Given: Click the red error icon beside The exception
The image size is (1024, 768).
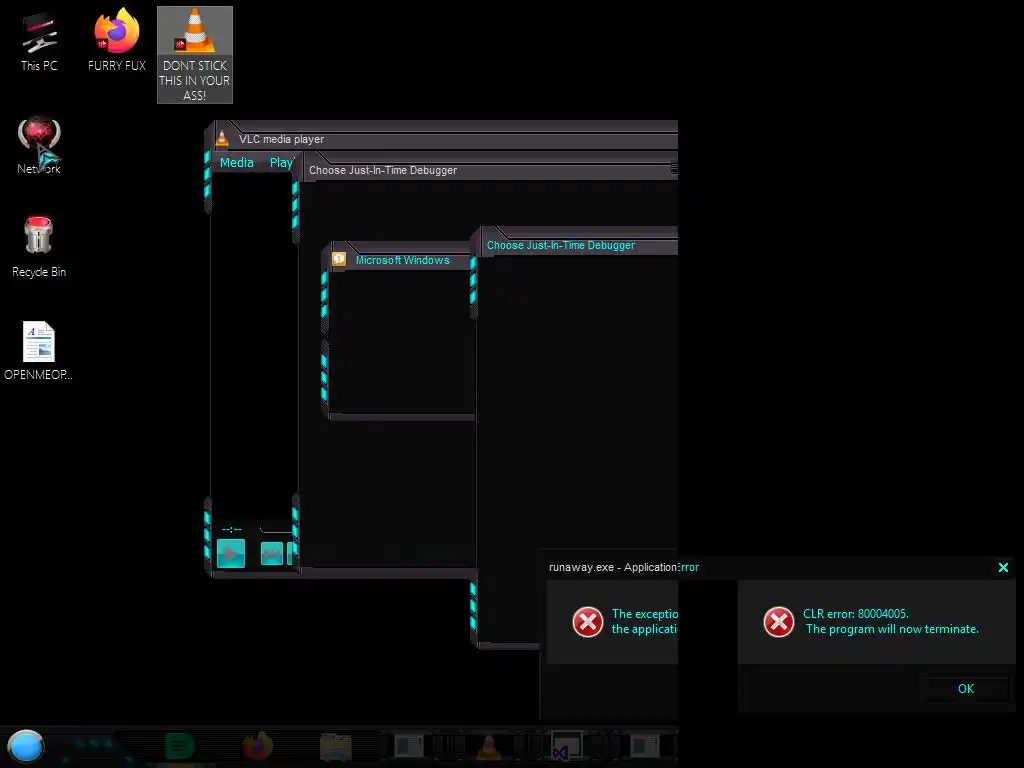Looking at the screenshot, I should tap(588, 622).
